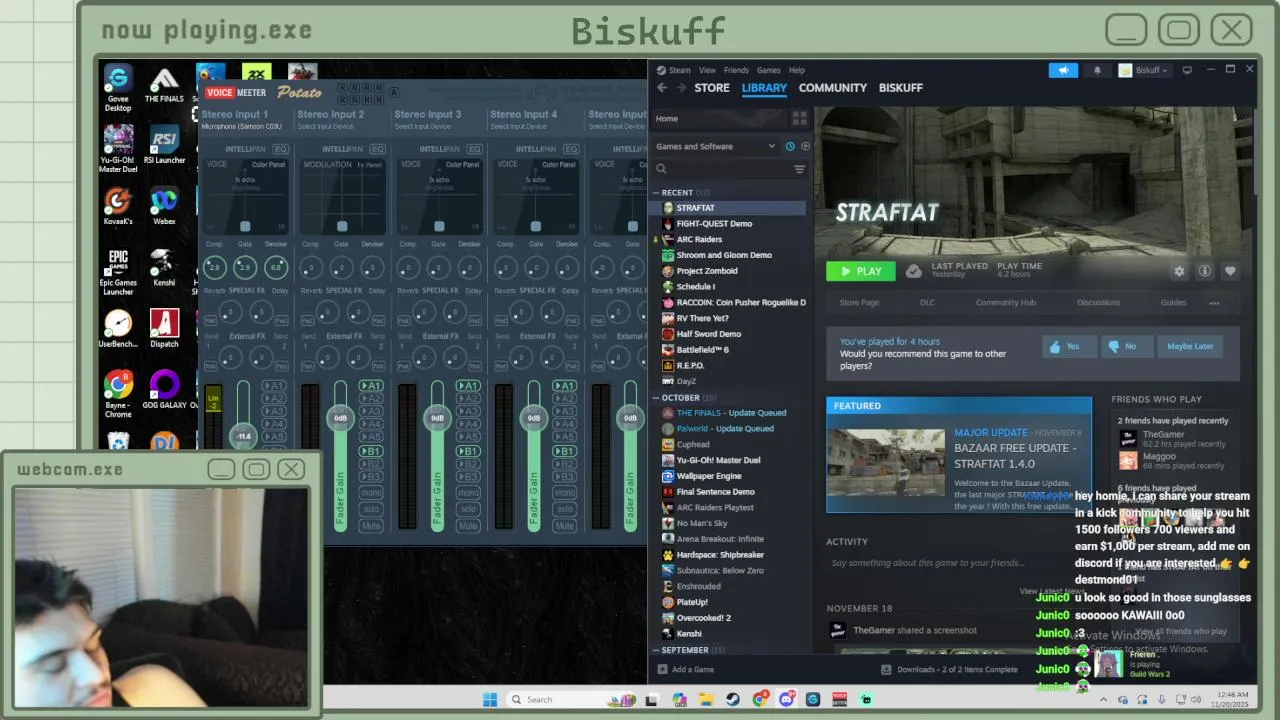Toggle B2 bus on Stereo Input 3
This screenshot has width=1280, height=720.
468,464
